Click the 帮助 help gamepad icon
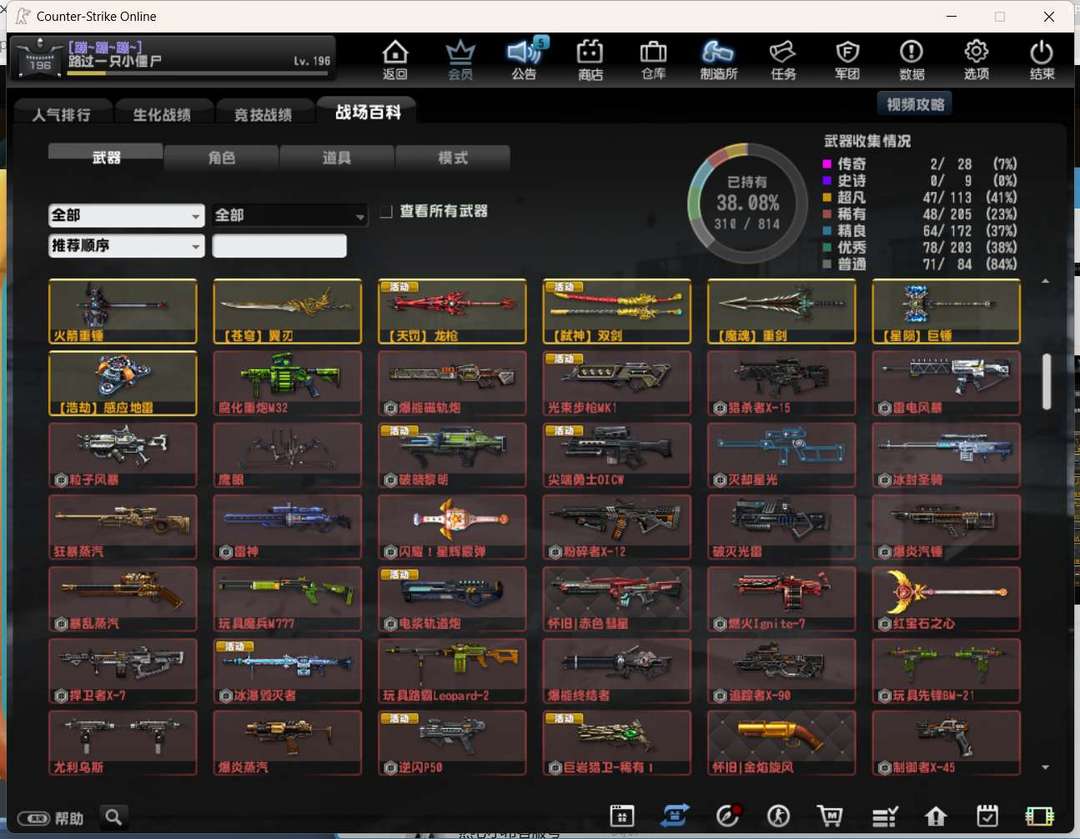The image size is (1080, 839). tap(50, 818)
